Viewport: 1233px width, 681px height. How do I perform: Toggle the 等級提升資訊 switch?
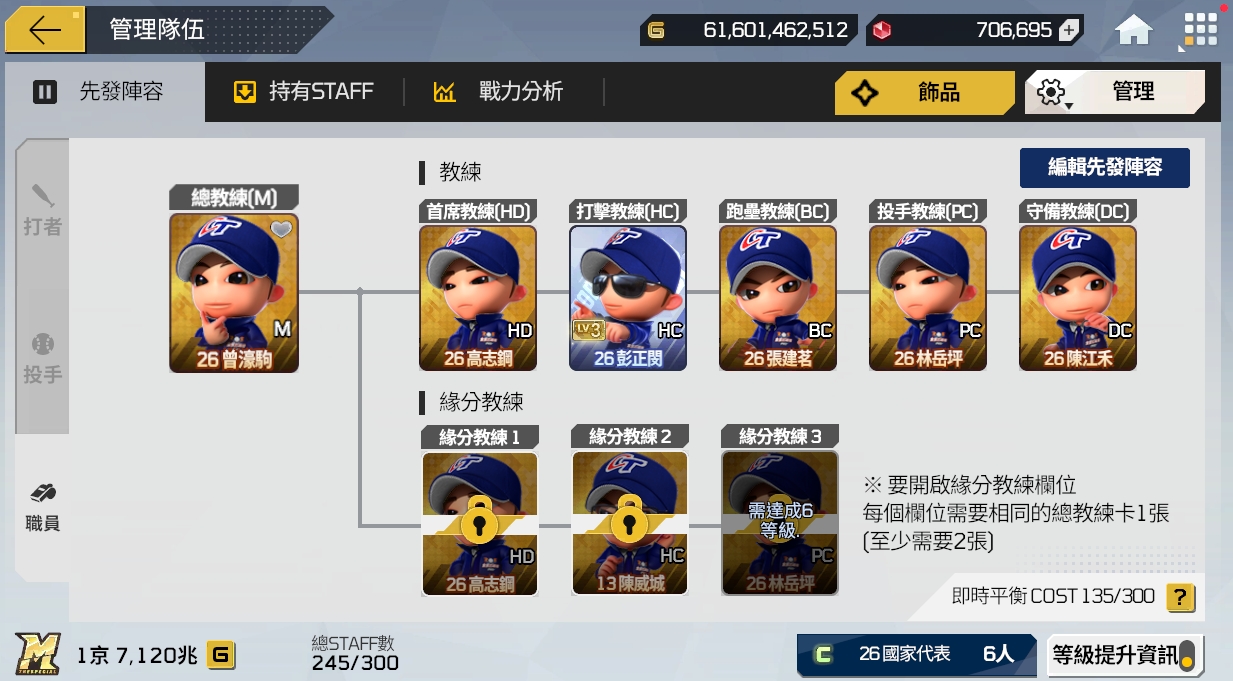[x=1186, y=655]
